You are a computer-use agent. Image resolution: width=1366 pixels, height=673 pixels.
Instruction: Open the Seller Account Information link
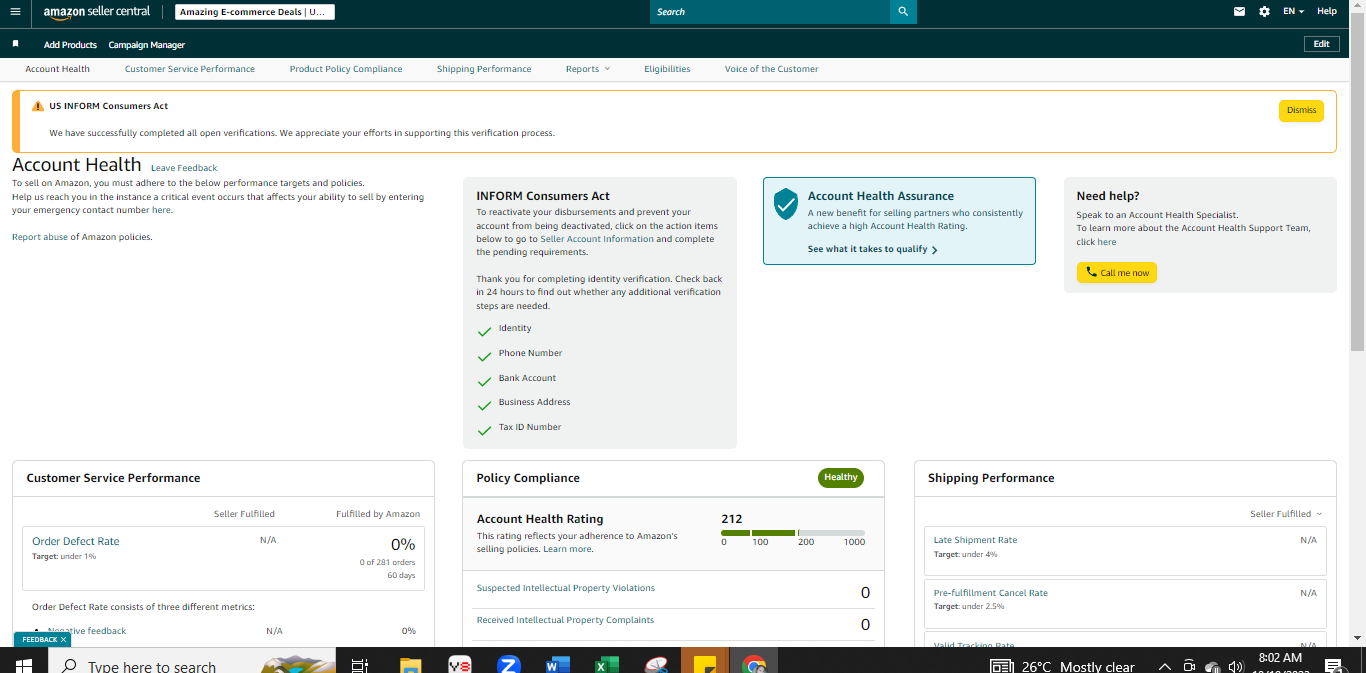point(597,239)
